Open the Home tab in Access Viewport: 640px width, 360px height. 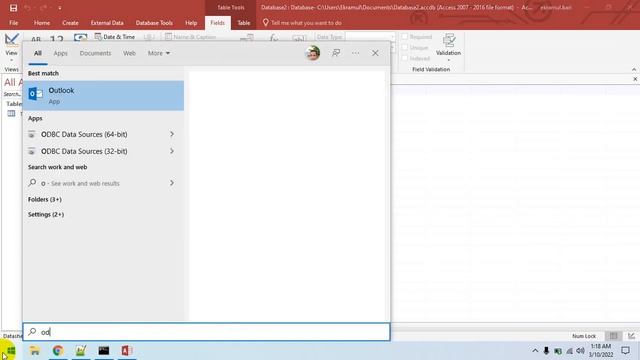pyautogui.click(x=42, y=23)
